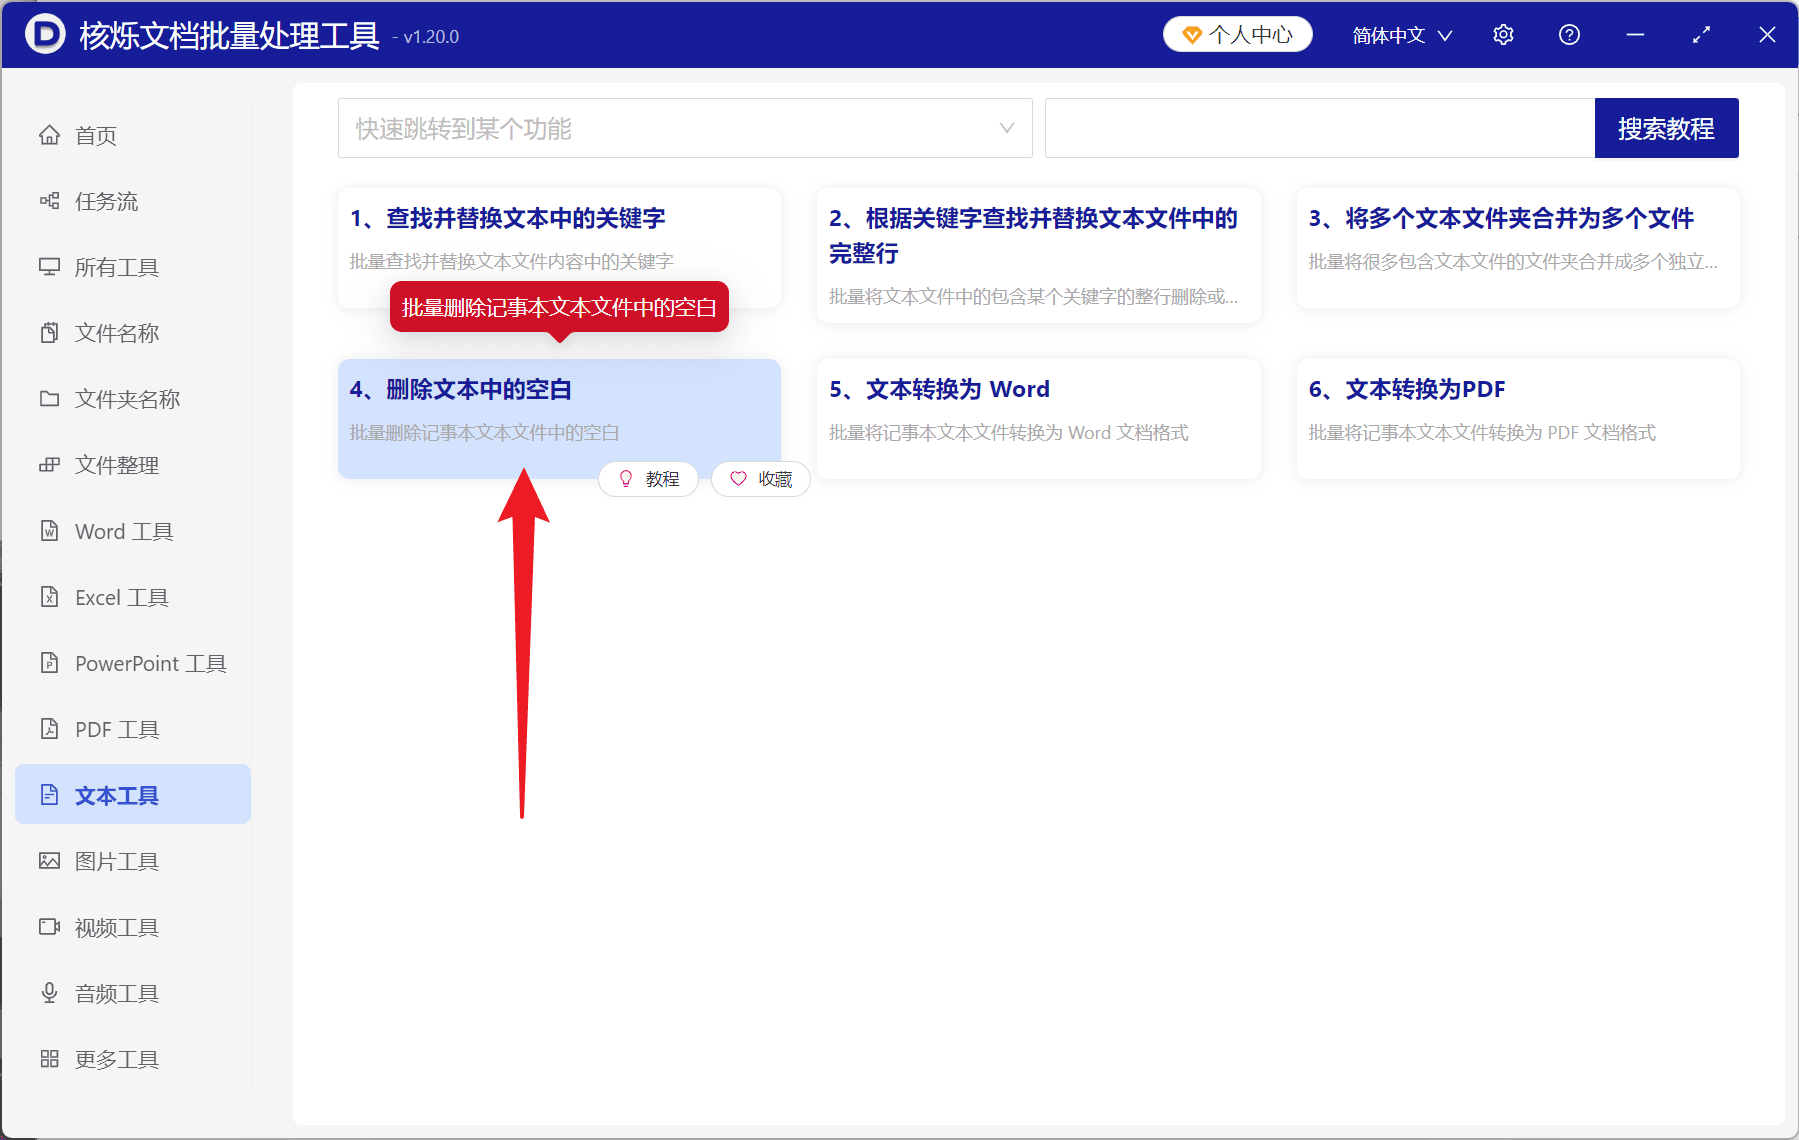Open 个人中心 in the title bar
1799x1140 pixels.
point(1237,33)
